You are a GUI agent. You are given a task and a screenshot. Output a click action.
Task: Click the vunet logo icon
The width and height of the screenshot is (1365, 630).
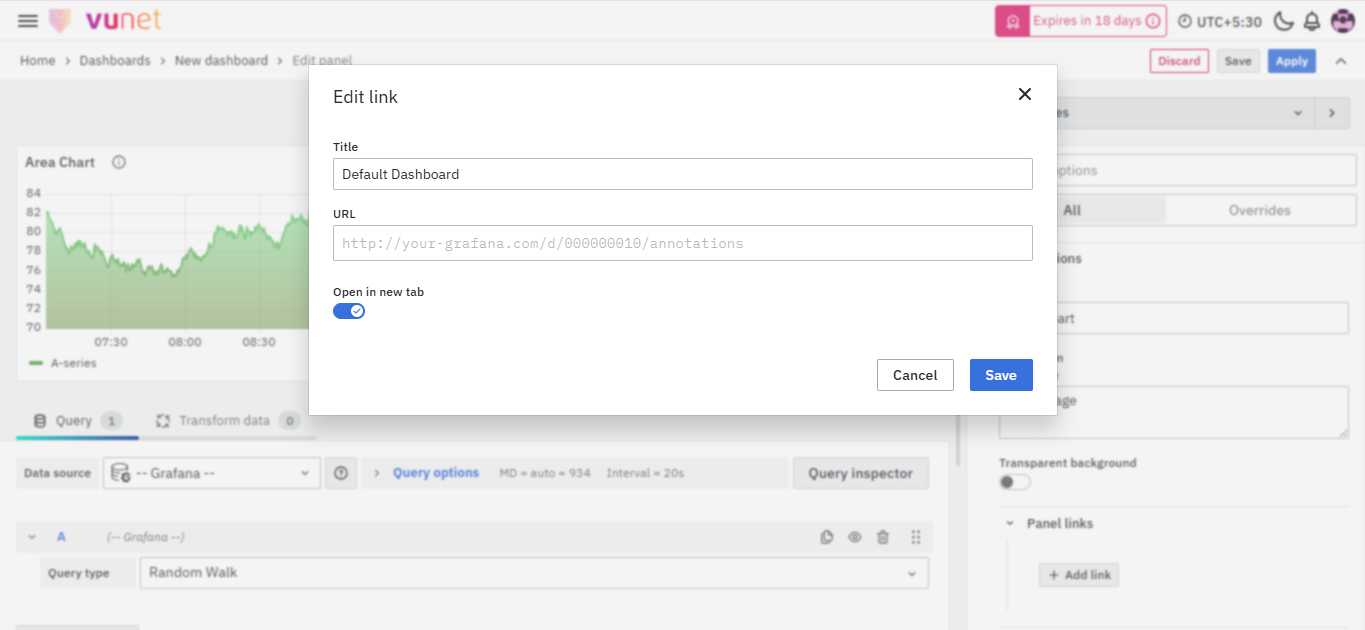(x=61, y=21)
